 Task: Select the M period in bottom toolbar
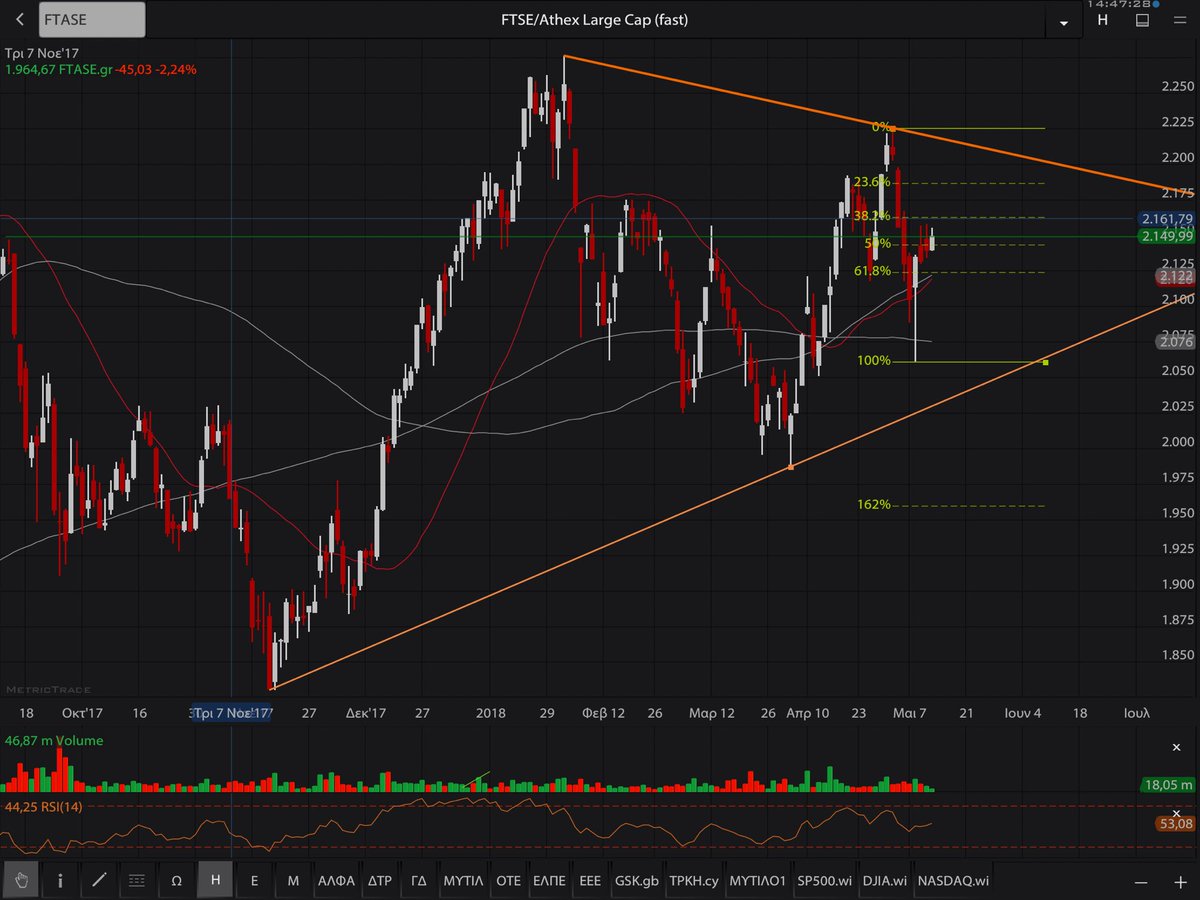[293, 880]
